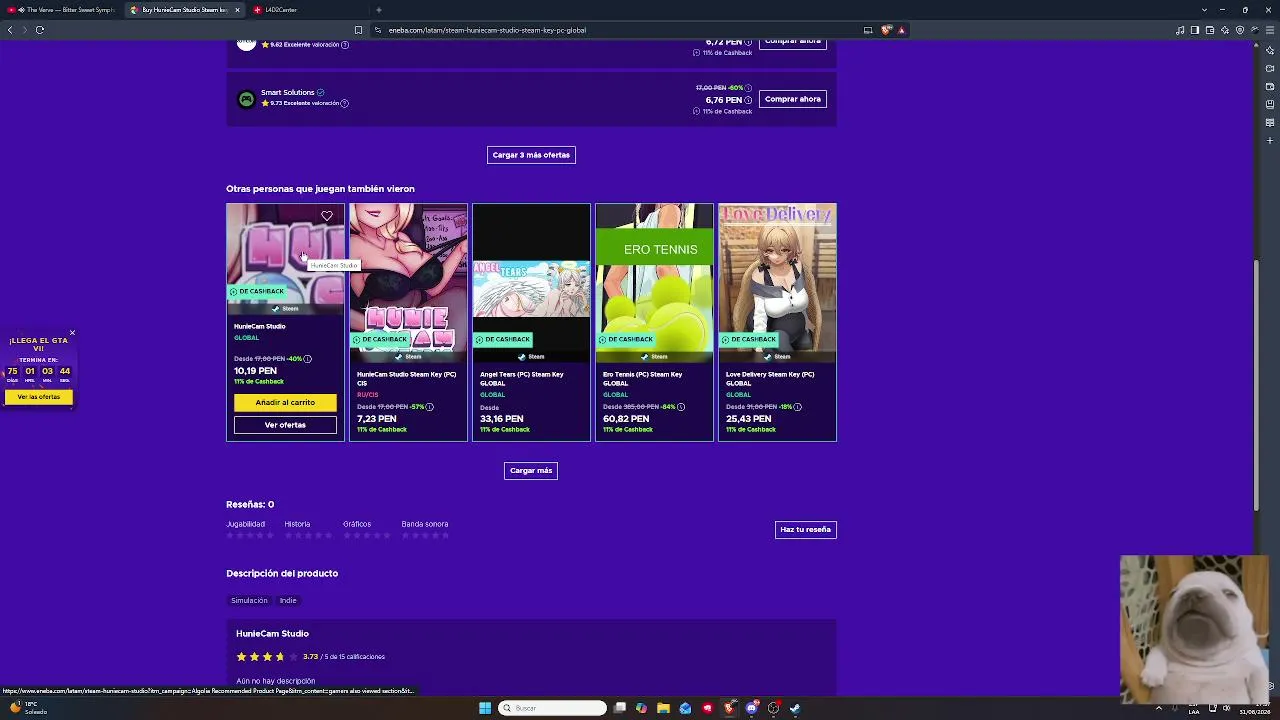Click the verified badge next to Smart Solutions
1280x720 pixels.
pos(320,92)
